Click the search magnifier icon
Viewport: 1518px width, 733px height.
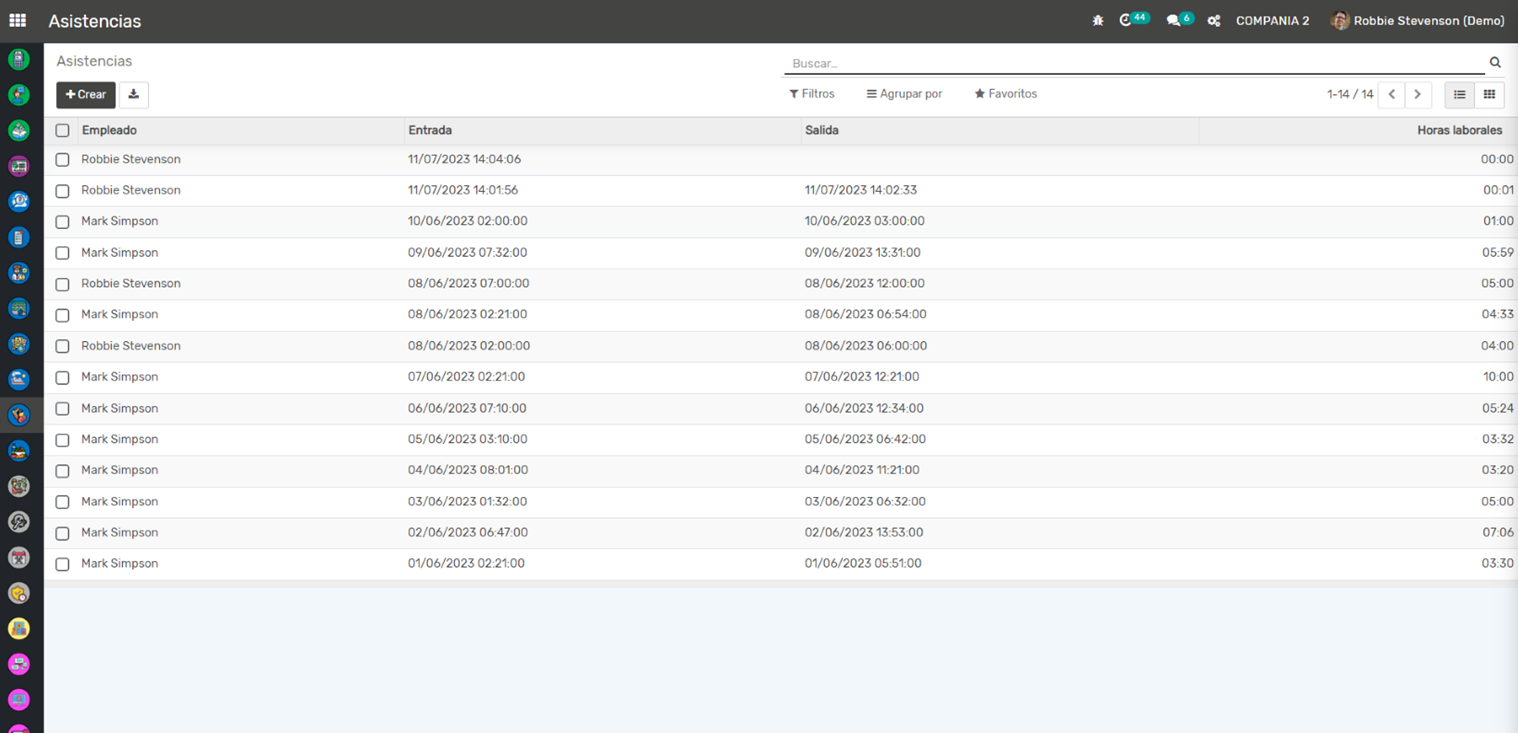click(1495, 62)
